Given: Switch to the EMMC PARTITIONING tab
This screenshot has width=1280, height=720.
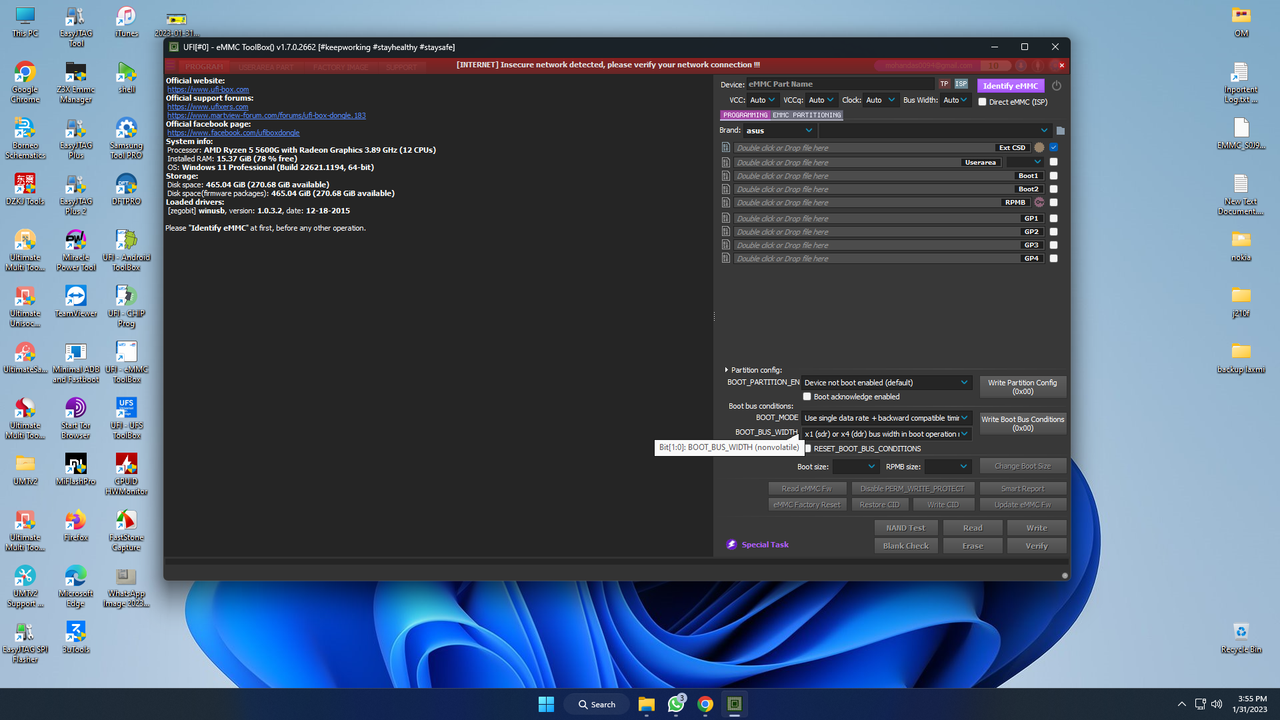Looking at the screenshot, I should (807, 115).
